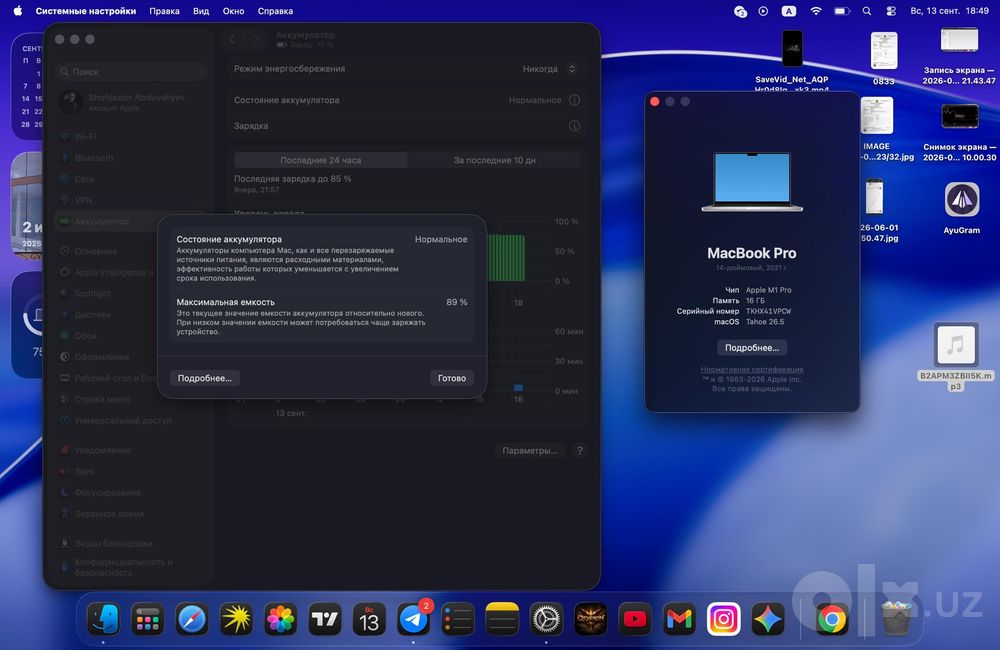Open Finder from the Dock
The width and height of the screenshot is (1000, 650).
point(103,619)
